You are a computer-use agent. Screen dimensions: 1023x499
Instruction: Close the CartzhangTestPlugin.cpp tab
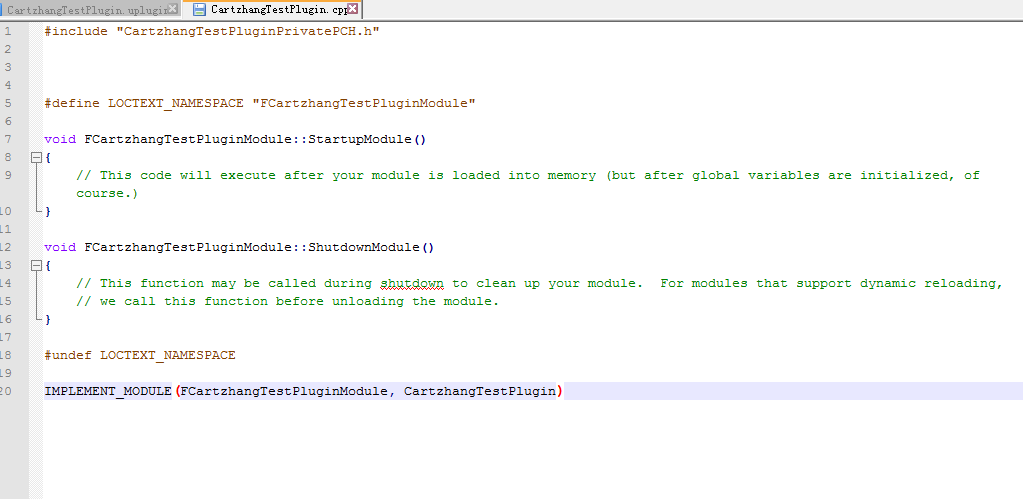pos(352,8)
